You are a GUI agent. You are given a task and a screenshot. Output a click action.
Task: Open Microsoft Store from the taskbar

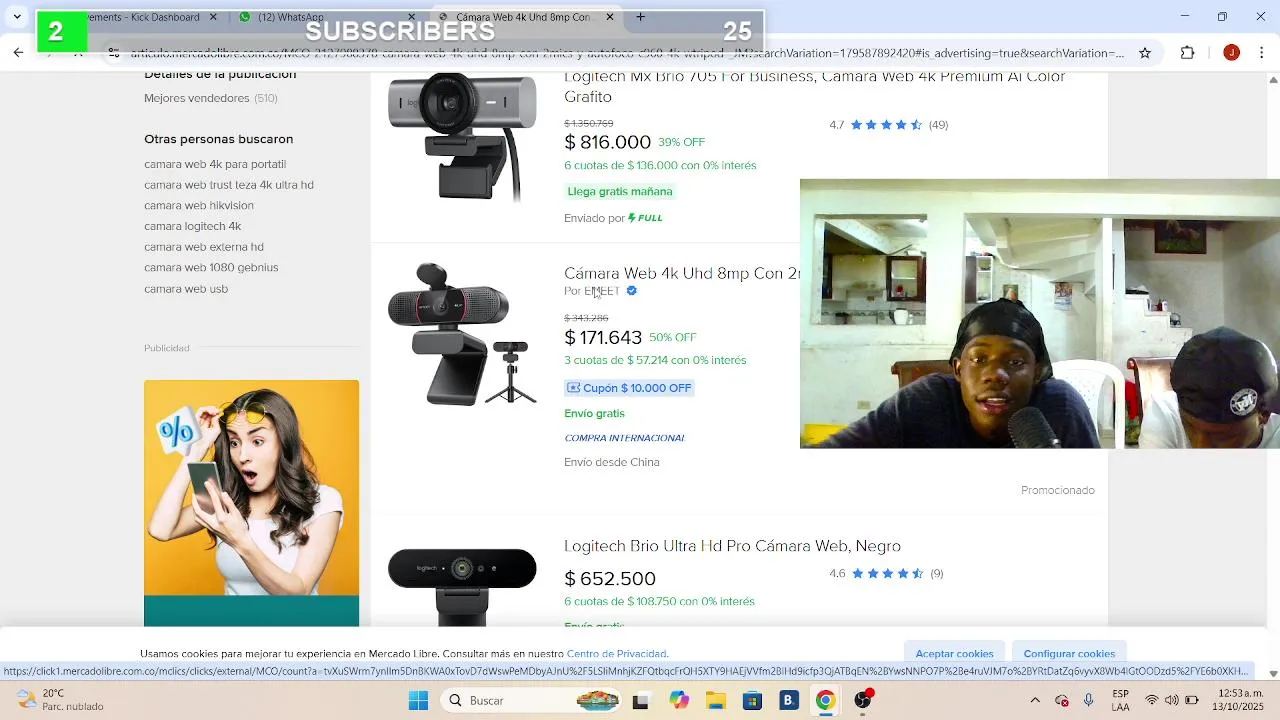[x=752, y=700]
